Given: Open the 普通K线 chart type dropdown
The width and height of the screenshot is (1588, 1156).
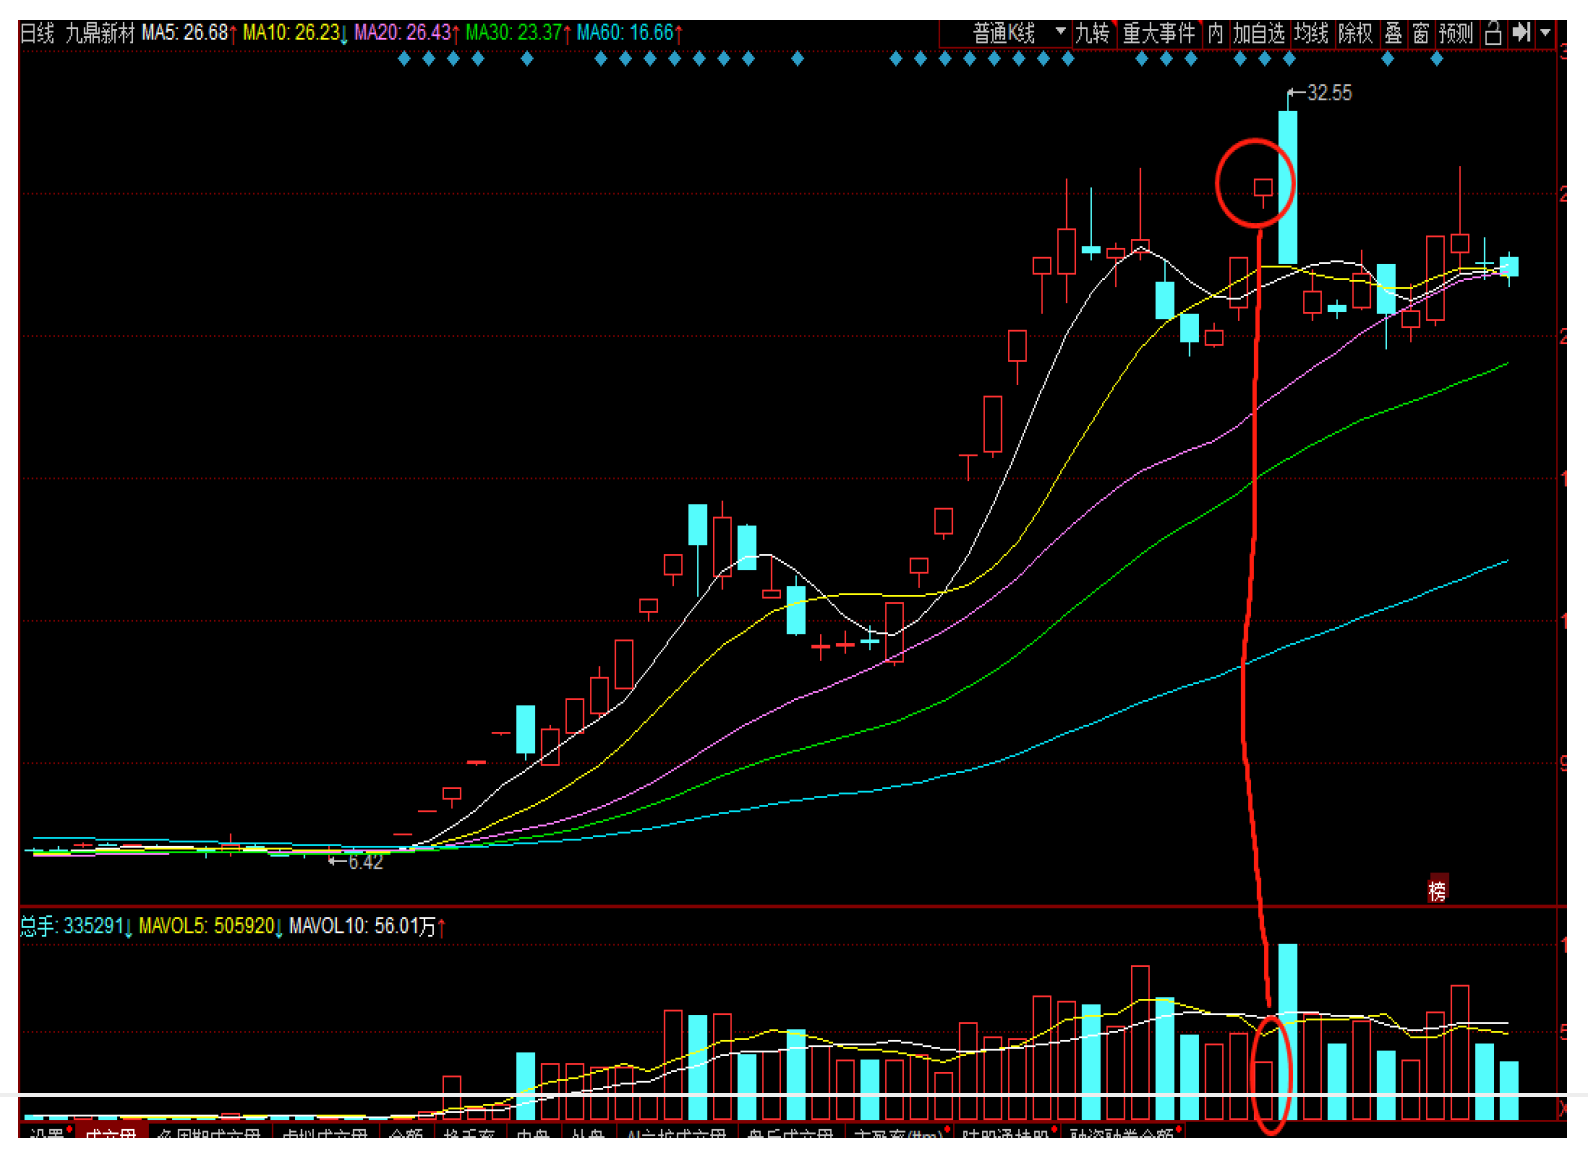Looking at the screenshot, I should click(x=1018, y=33).
